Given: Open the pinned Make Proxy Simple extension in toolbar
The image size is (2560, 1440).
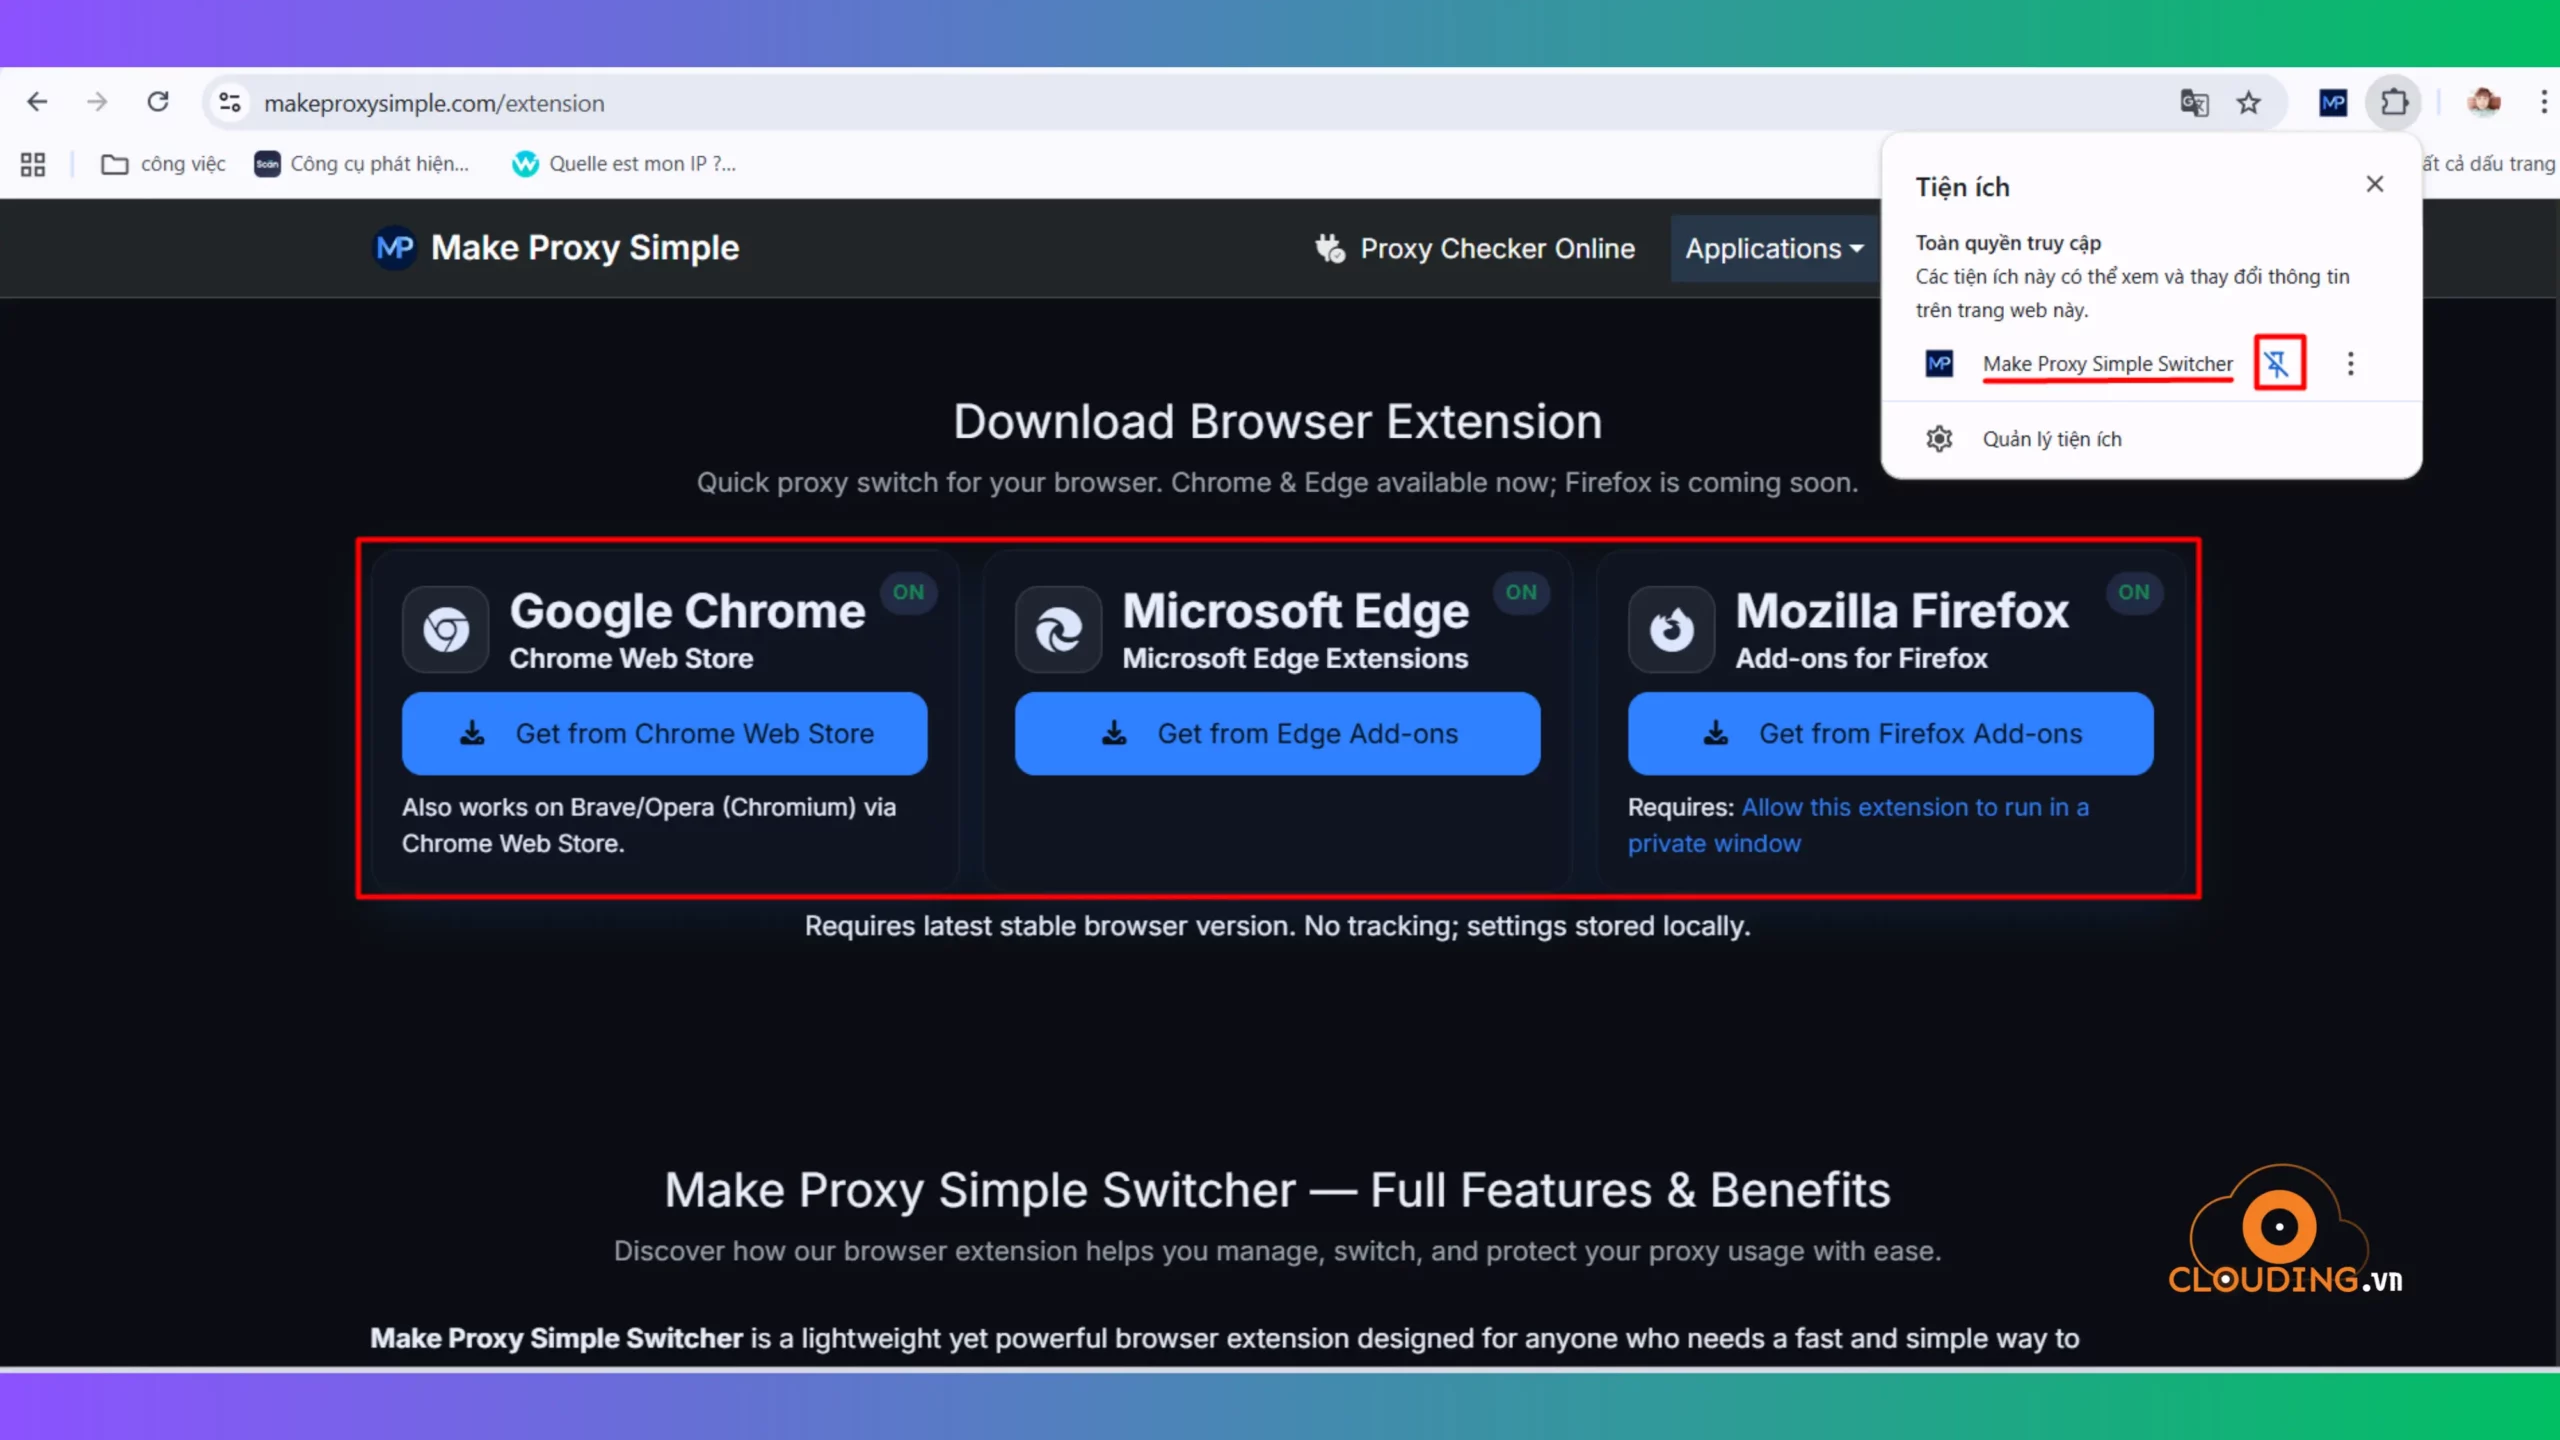Looking at the screenshot, I should pos(2333,102).
